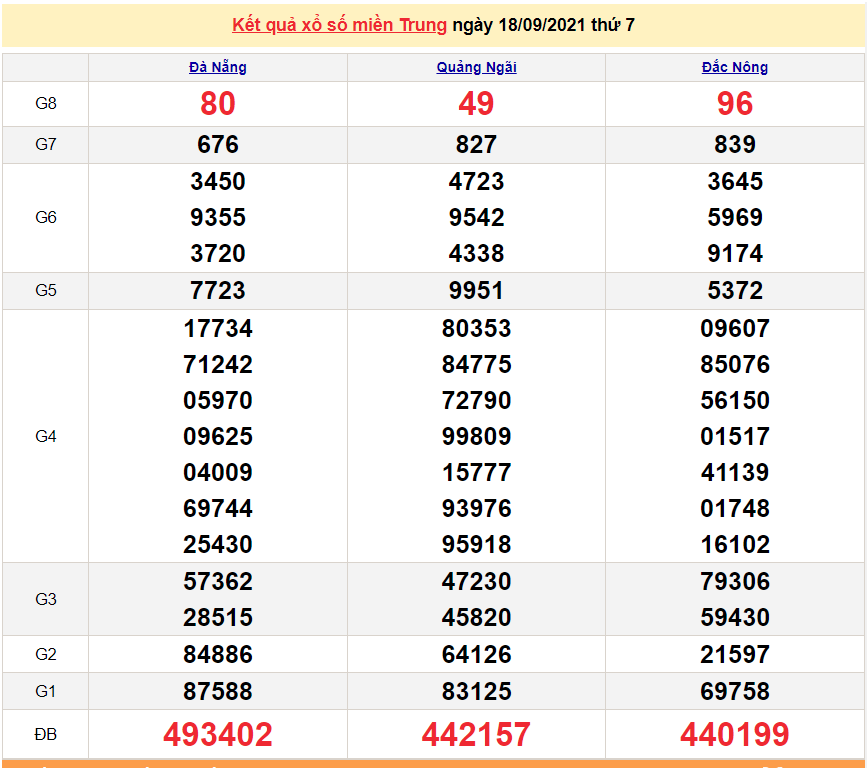Select G6 number 9355

click(x=218, y=217)
